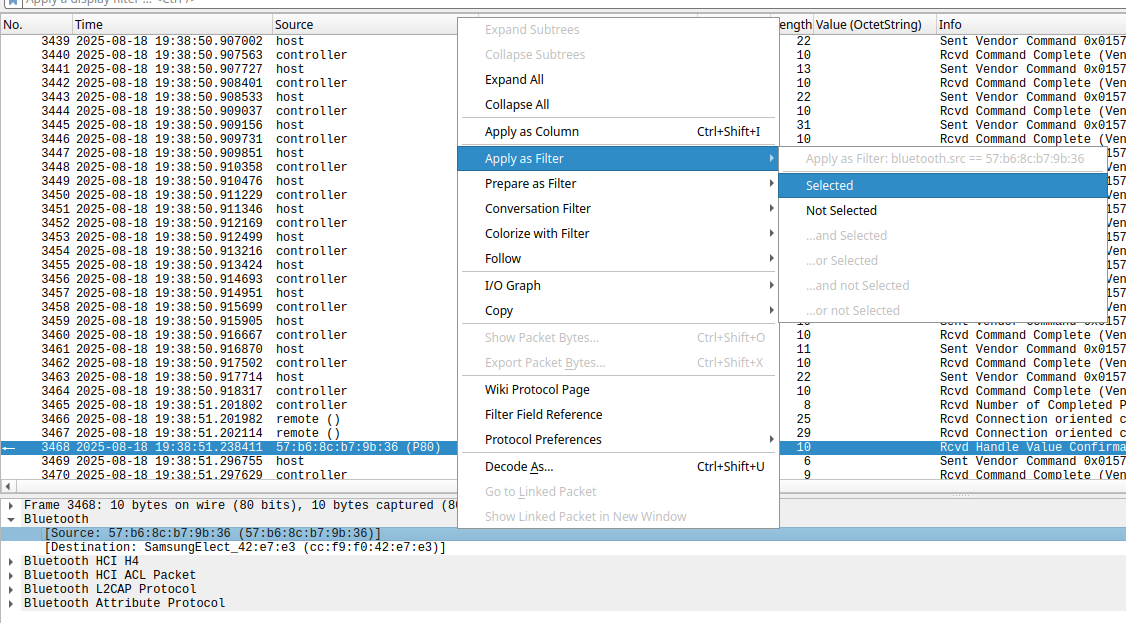Expand Bluetooth HCI ACL Packet node
Viewport: 1126px width, 623px height.
click(x=11, y=576)
